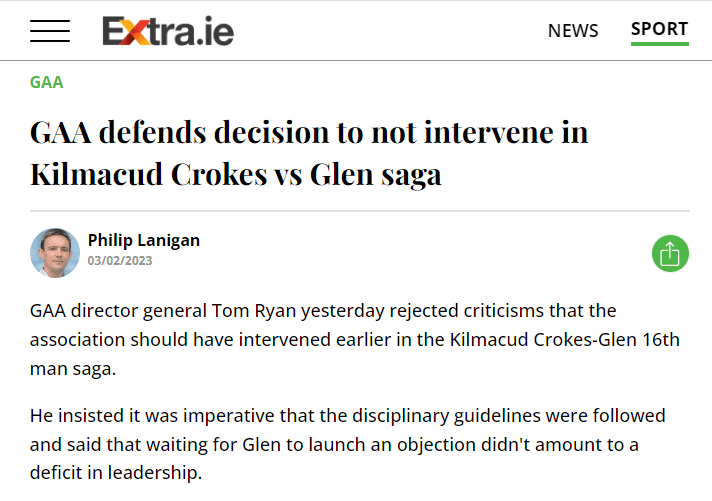
Task: Click the Extra.ie logo
Action: pyautogui.click(x=168, y=32)
